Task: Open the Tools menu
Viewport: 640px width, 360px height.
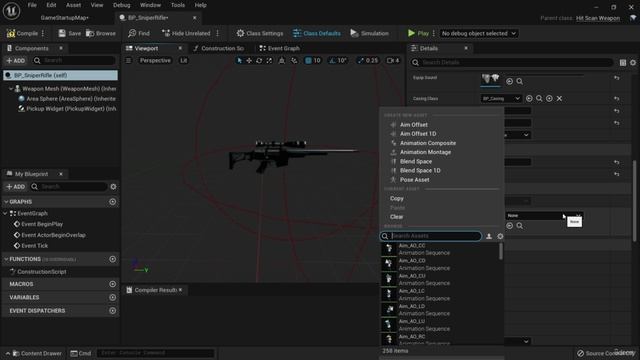Action: pos(178,5)
